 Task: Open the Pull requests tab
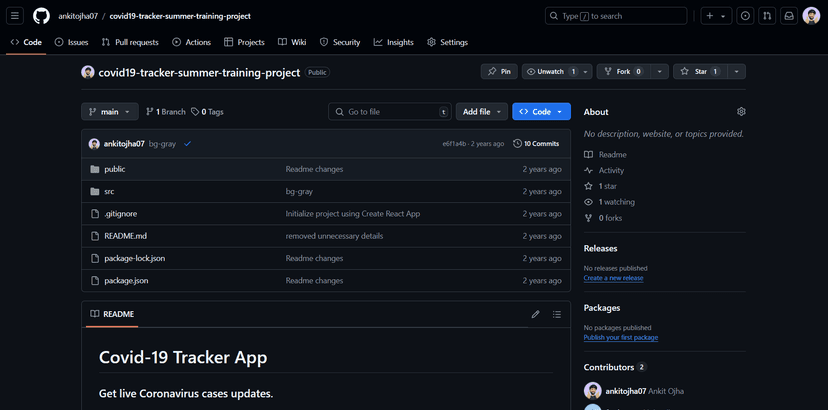point(130,42)
